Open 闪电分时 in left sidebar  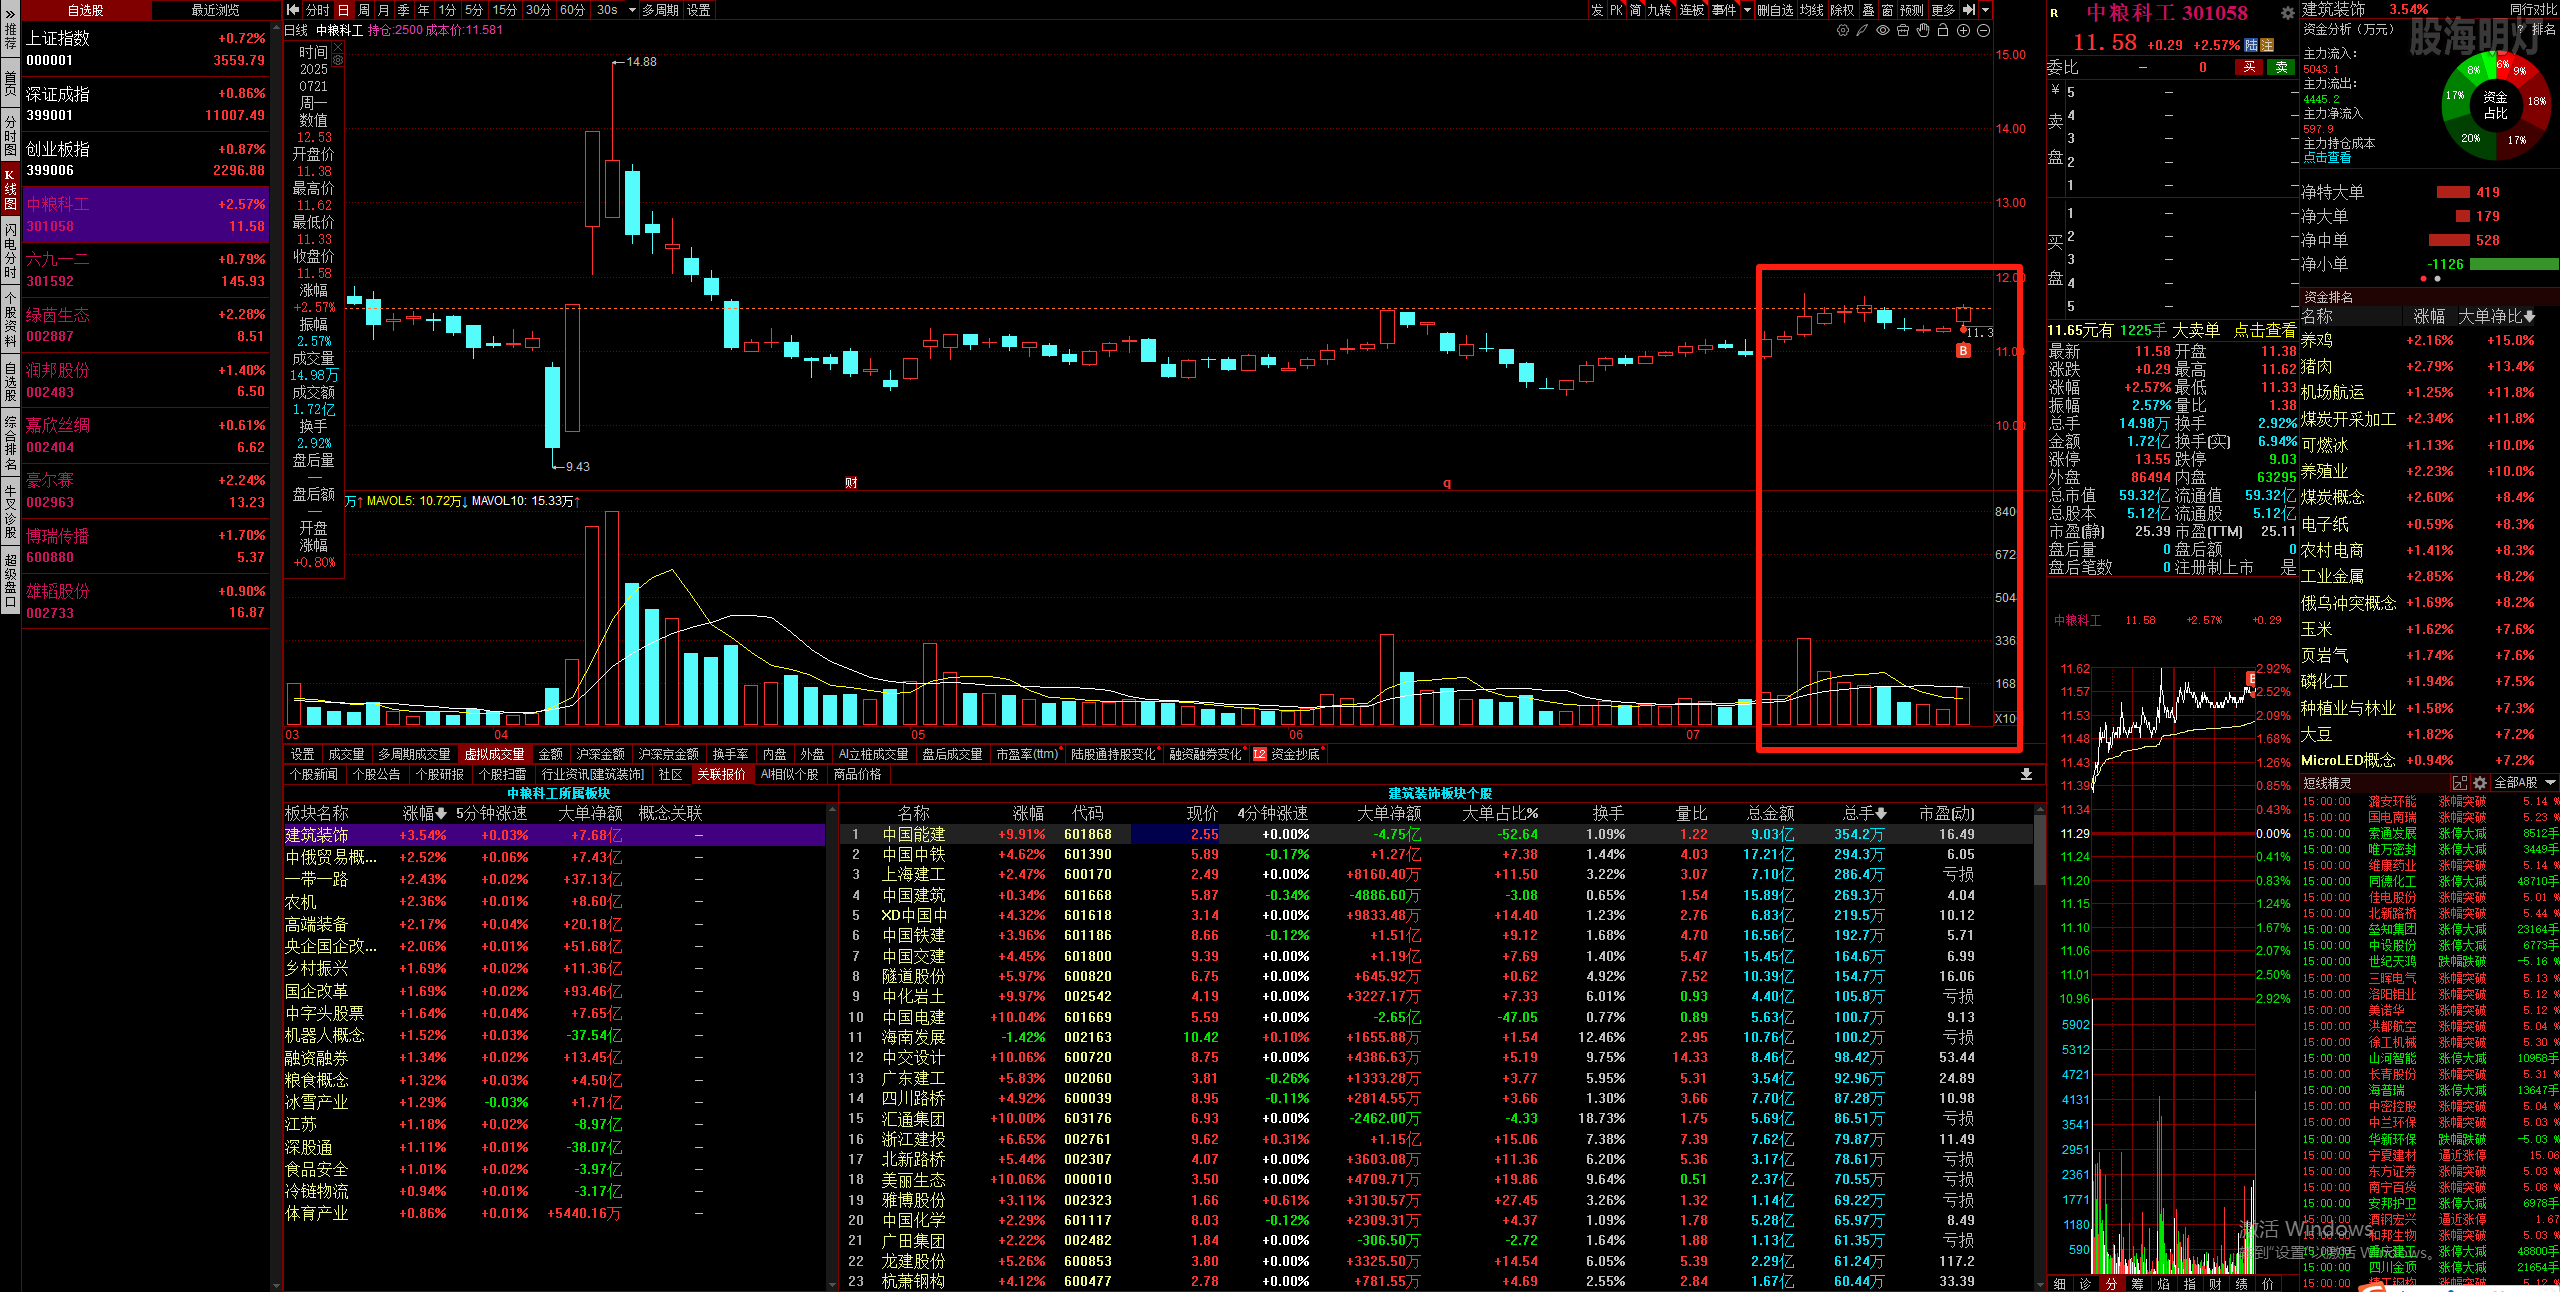(10, 251)
